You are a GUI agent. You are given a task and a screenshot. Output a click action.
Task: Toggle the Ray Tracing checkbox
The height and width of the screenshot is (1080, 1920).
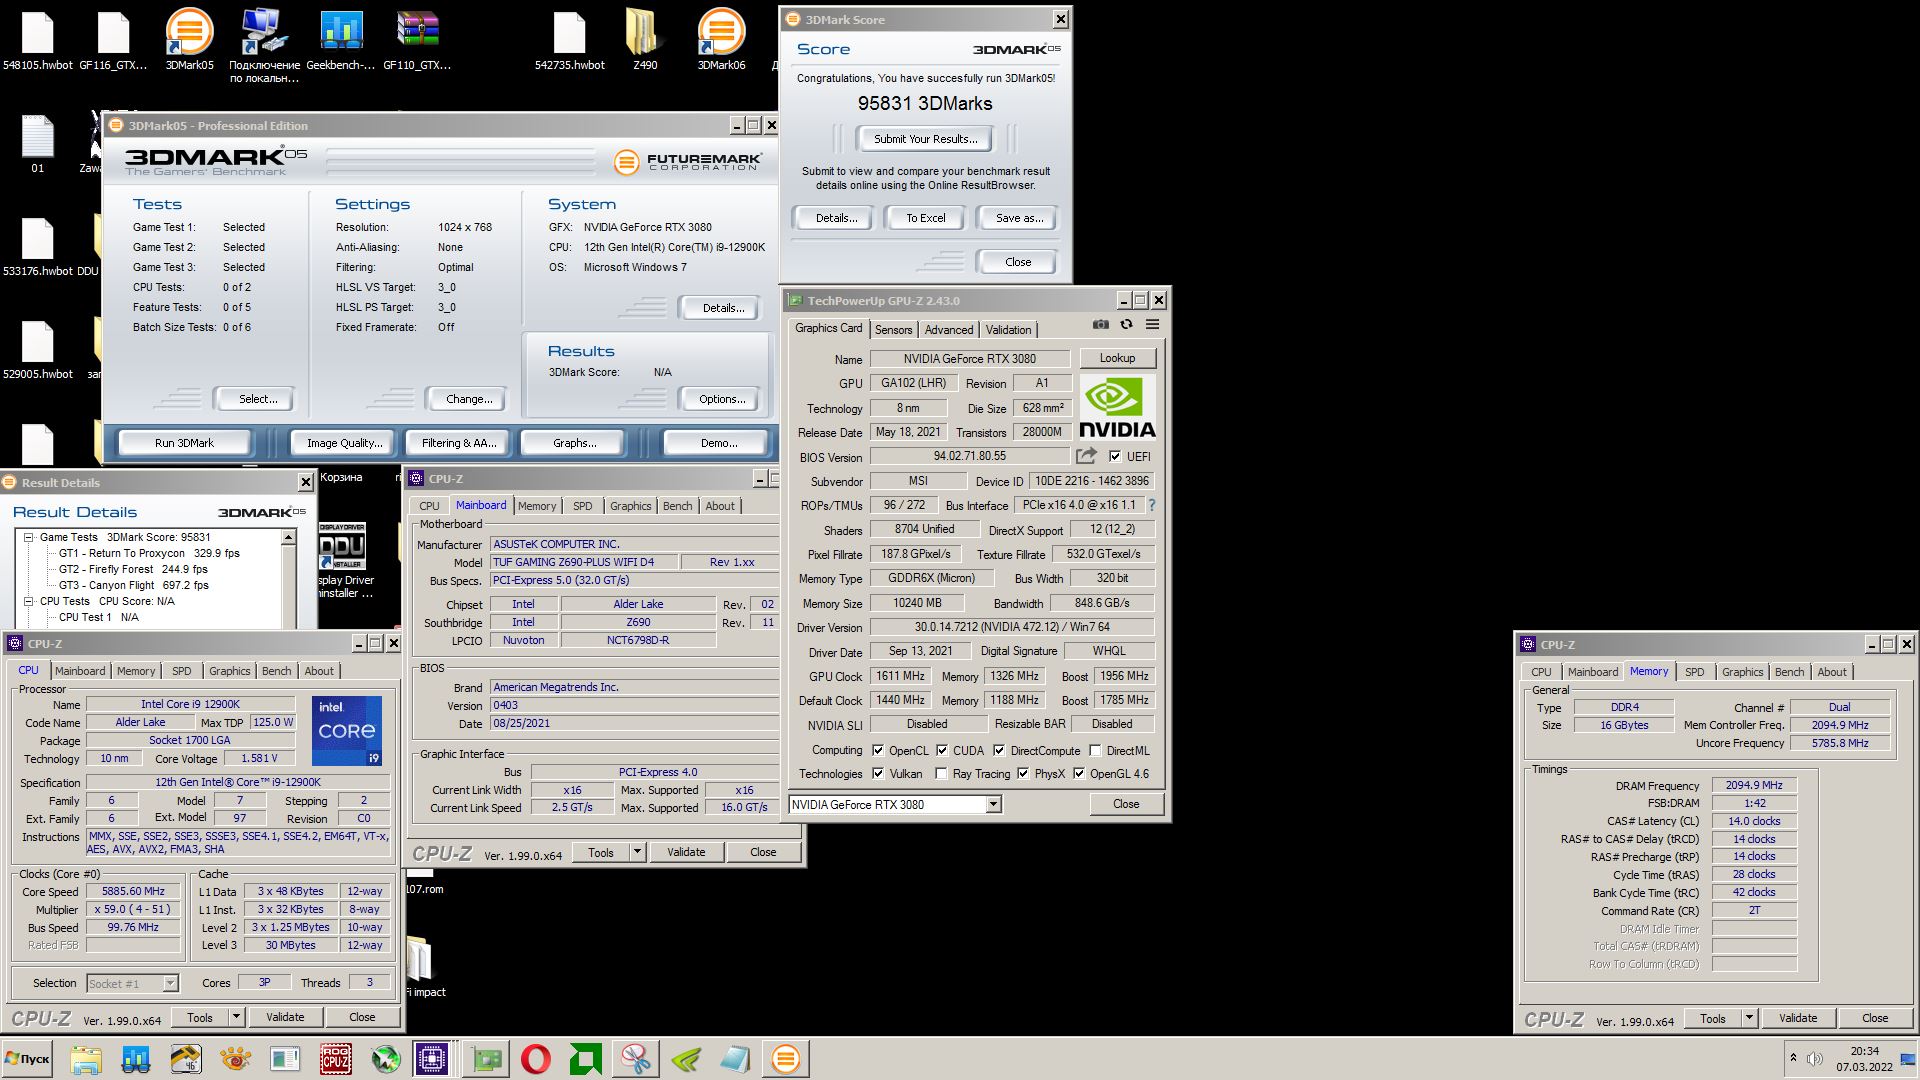point(941,773)
